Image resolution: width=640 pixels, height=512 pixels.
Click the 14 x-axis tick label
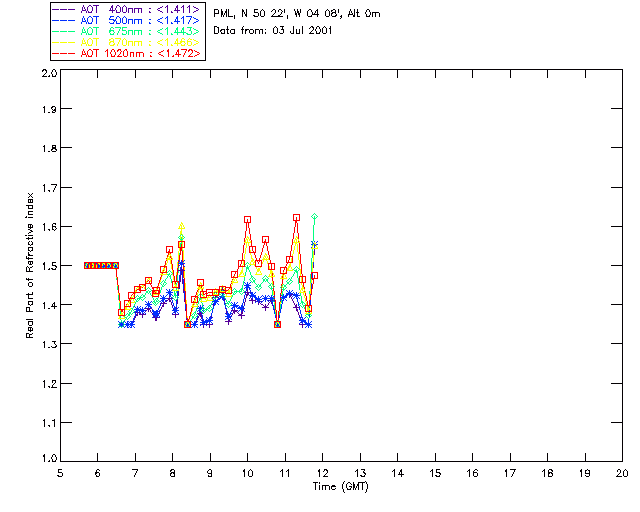(x=398, y=473)
